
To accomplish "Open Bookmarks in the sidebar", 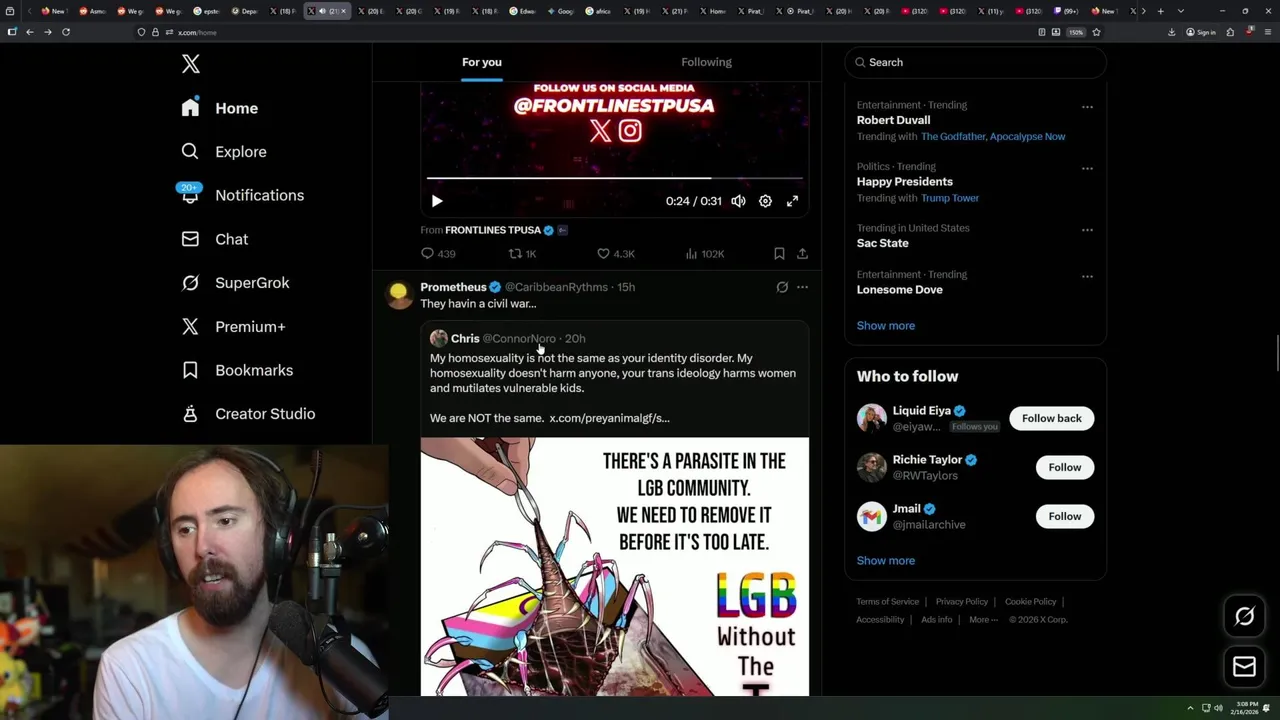I will (x=237, y=370).
